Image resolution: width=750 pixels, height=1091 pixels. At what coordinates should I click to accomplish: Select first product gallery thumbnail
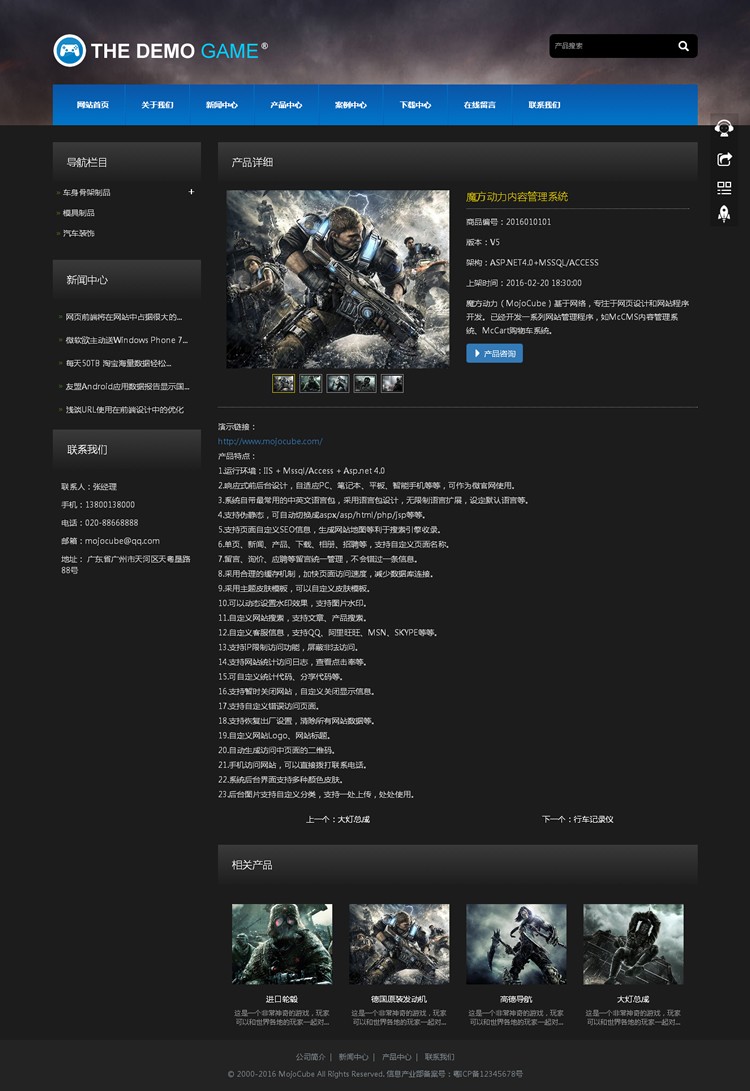pyautogui.click(x=283, y=383)
